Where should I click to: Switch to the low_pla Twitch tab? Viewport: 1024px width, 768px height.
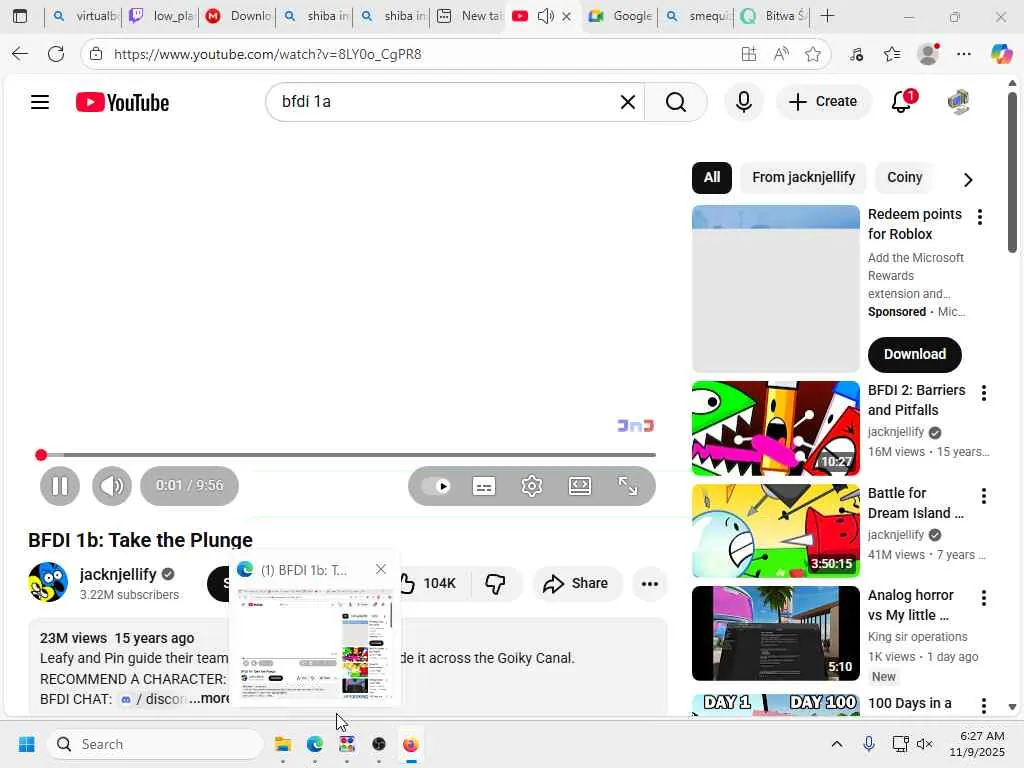click(161, 16)
